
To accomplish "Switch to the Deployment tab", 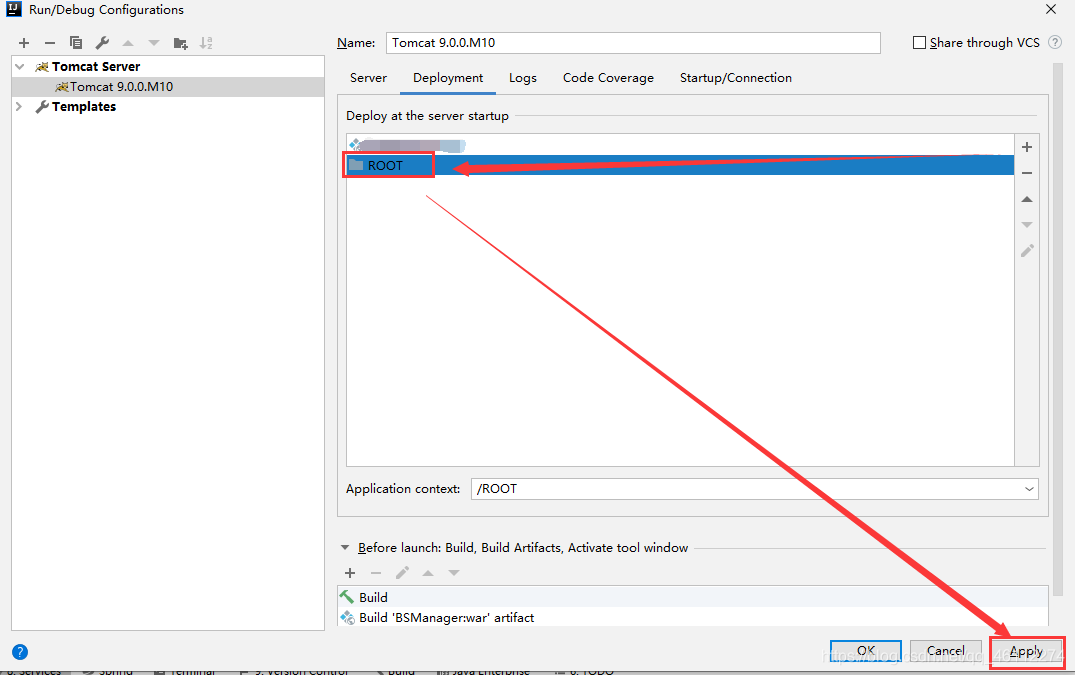I will click(448, 78).
